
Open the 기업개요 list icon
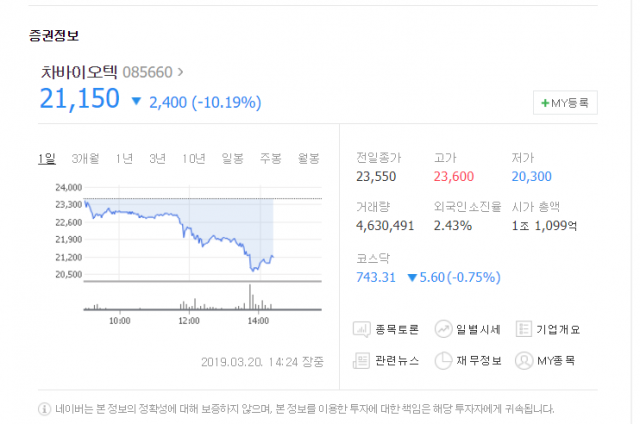[x=524, y=329]
